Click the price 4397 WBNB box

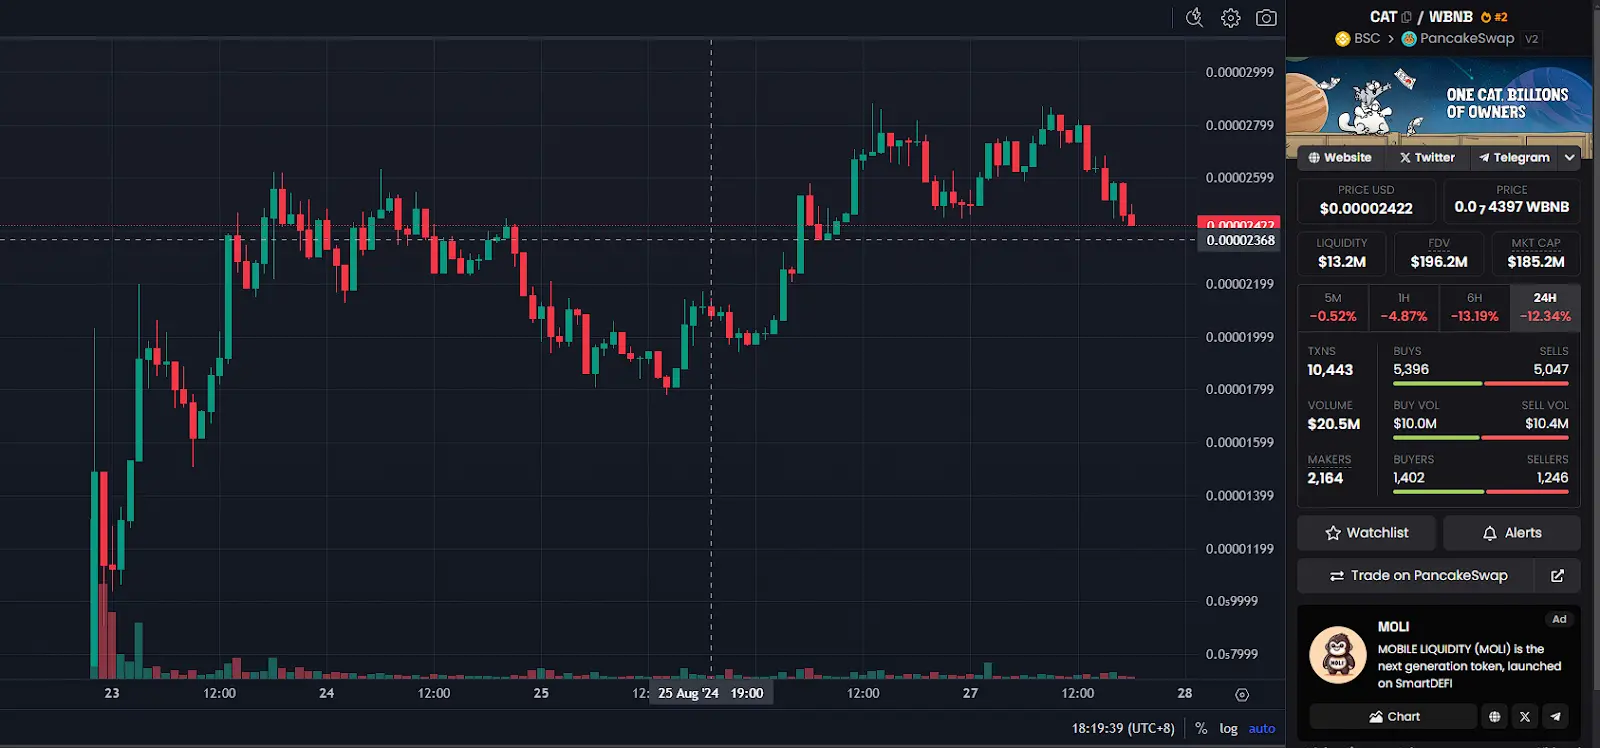1512,200
